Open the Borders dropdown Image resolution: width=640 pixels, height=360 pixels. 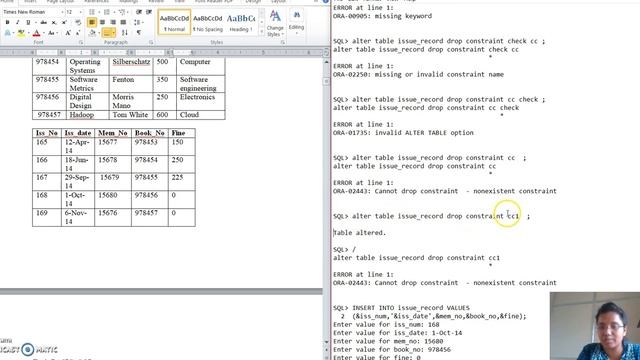(x=113, y=33)
